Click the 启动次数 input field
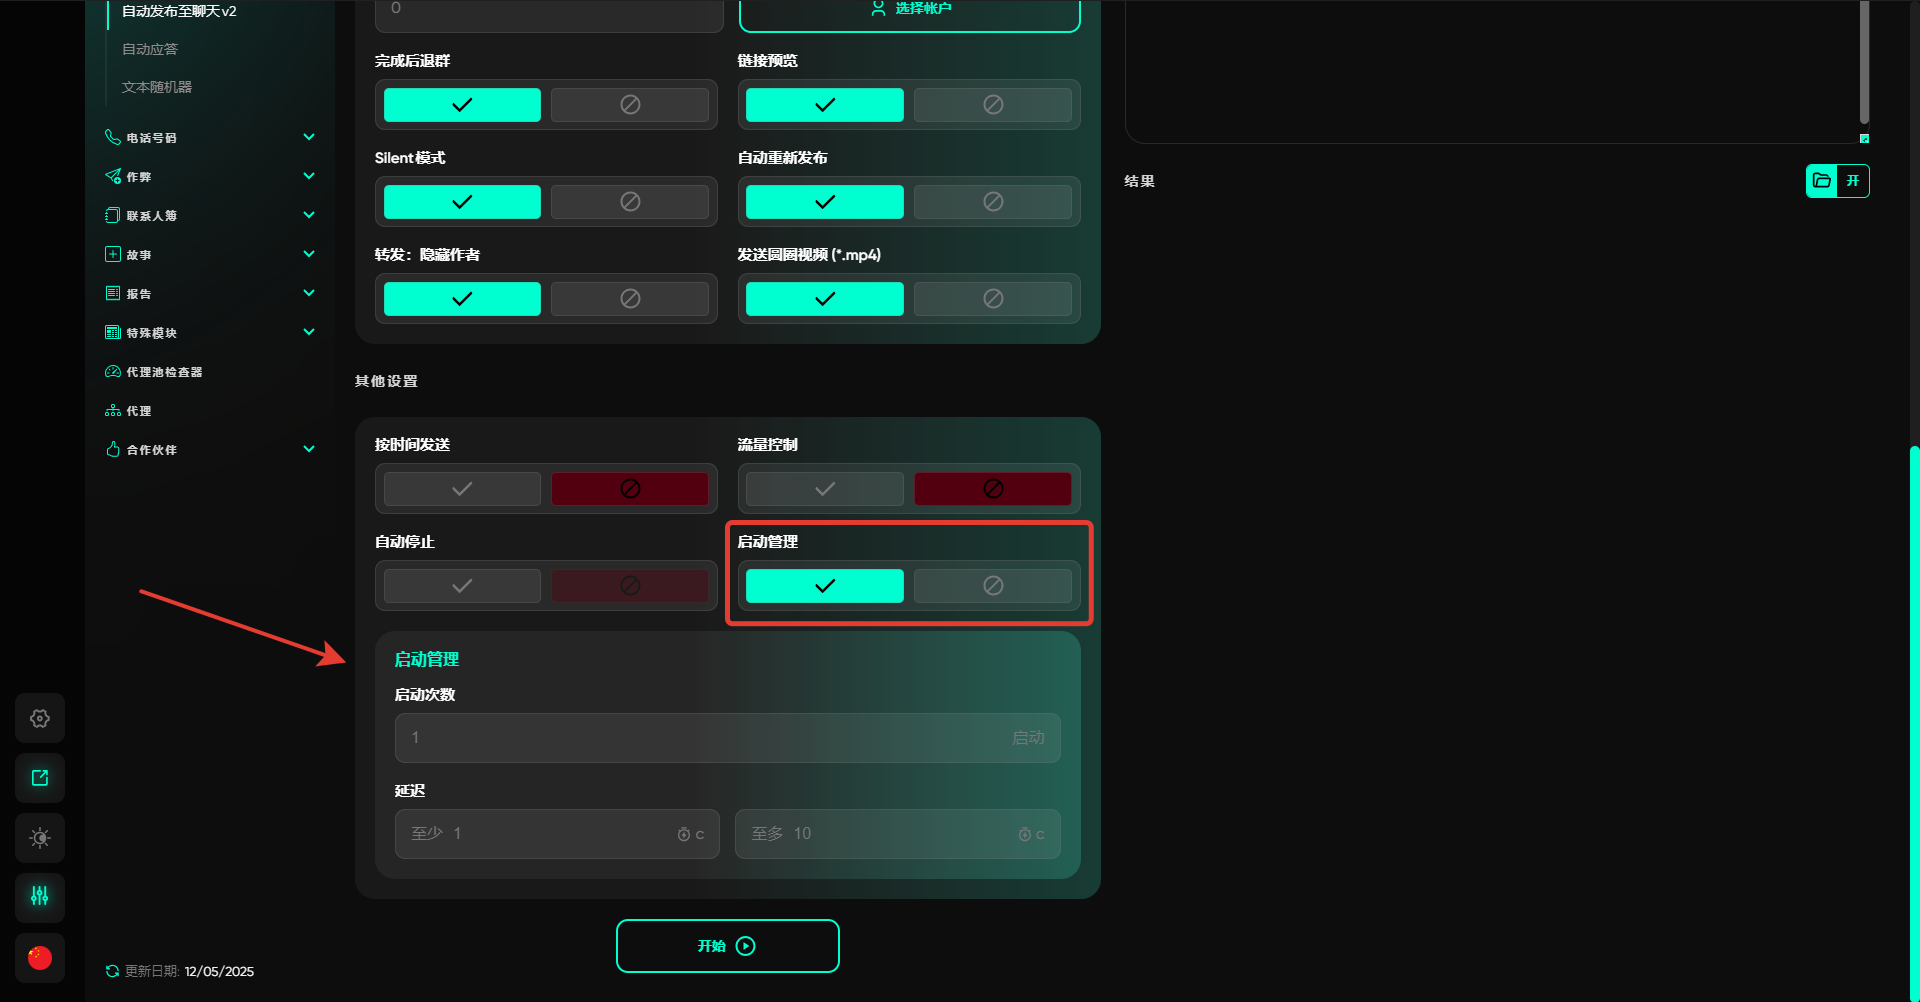 click(700, 738)
